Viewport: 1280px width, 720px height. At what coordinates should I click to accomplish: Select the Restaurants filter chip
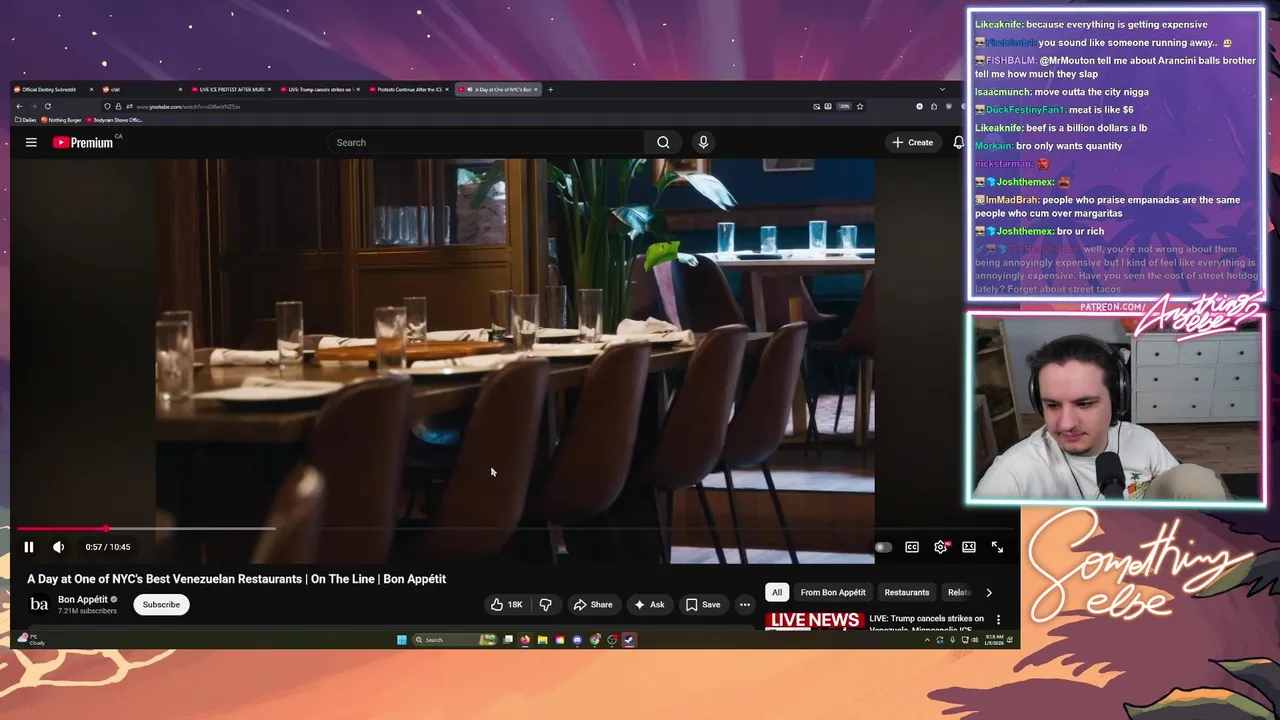(x=907, y=592)
